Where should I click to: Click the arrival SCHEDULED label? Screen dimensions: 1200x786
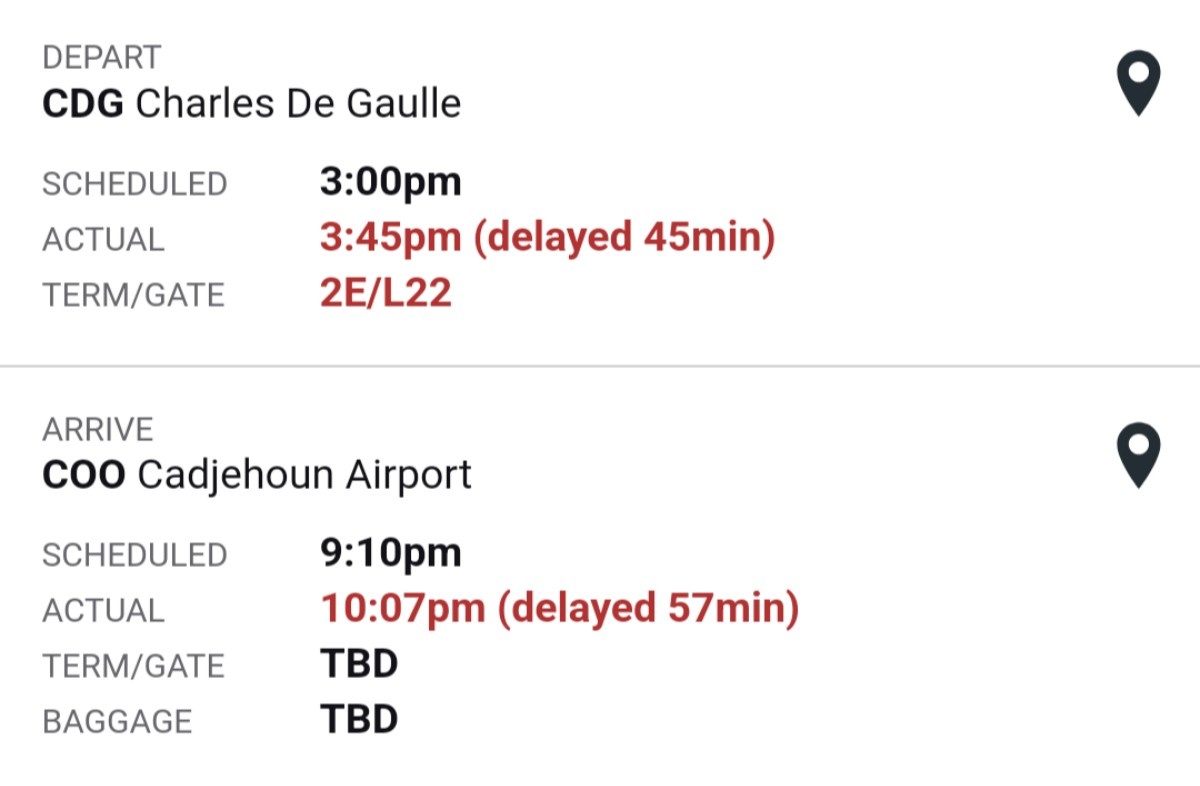point(134,555)
